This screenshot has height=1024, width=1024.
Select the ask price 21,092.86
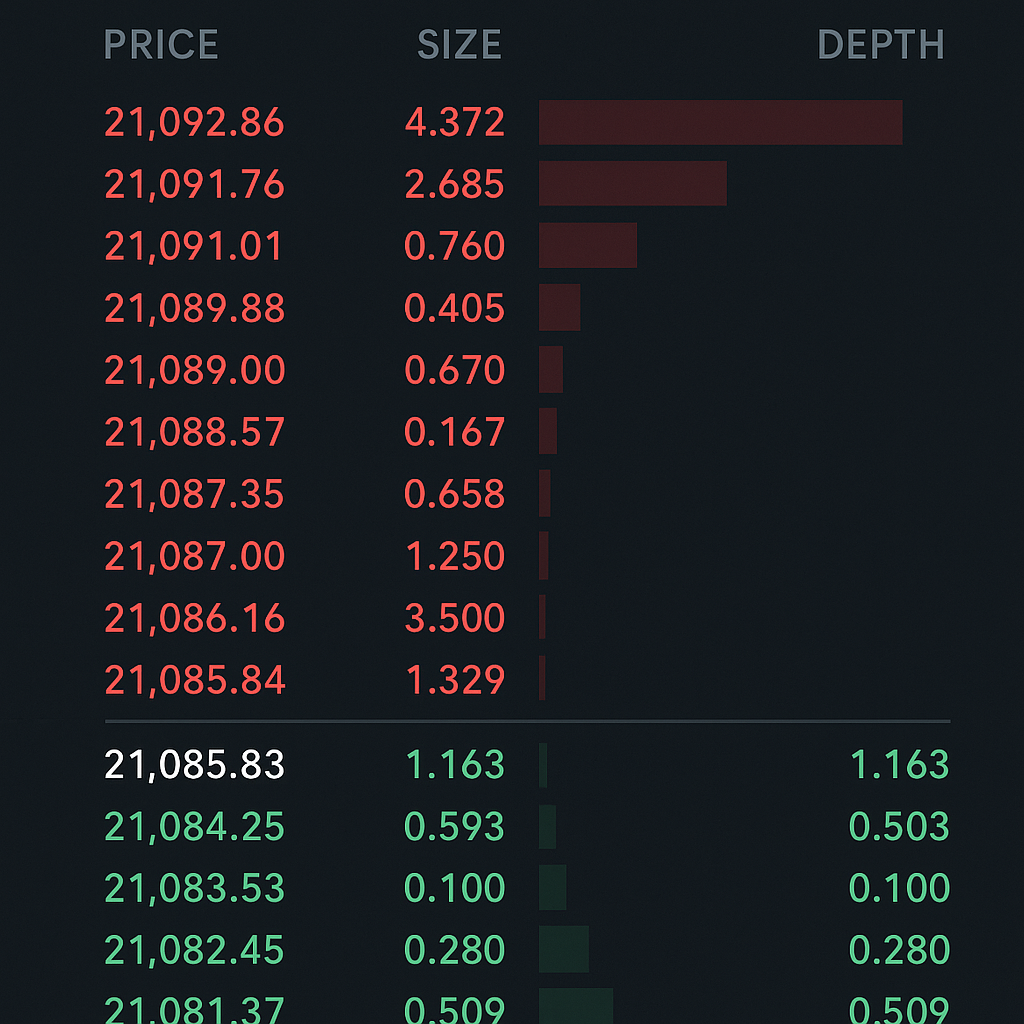point(194,122)
